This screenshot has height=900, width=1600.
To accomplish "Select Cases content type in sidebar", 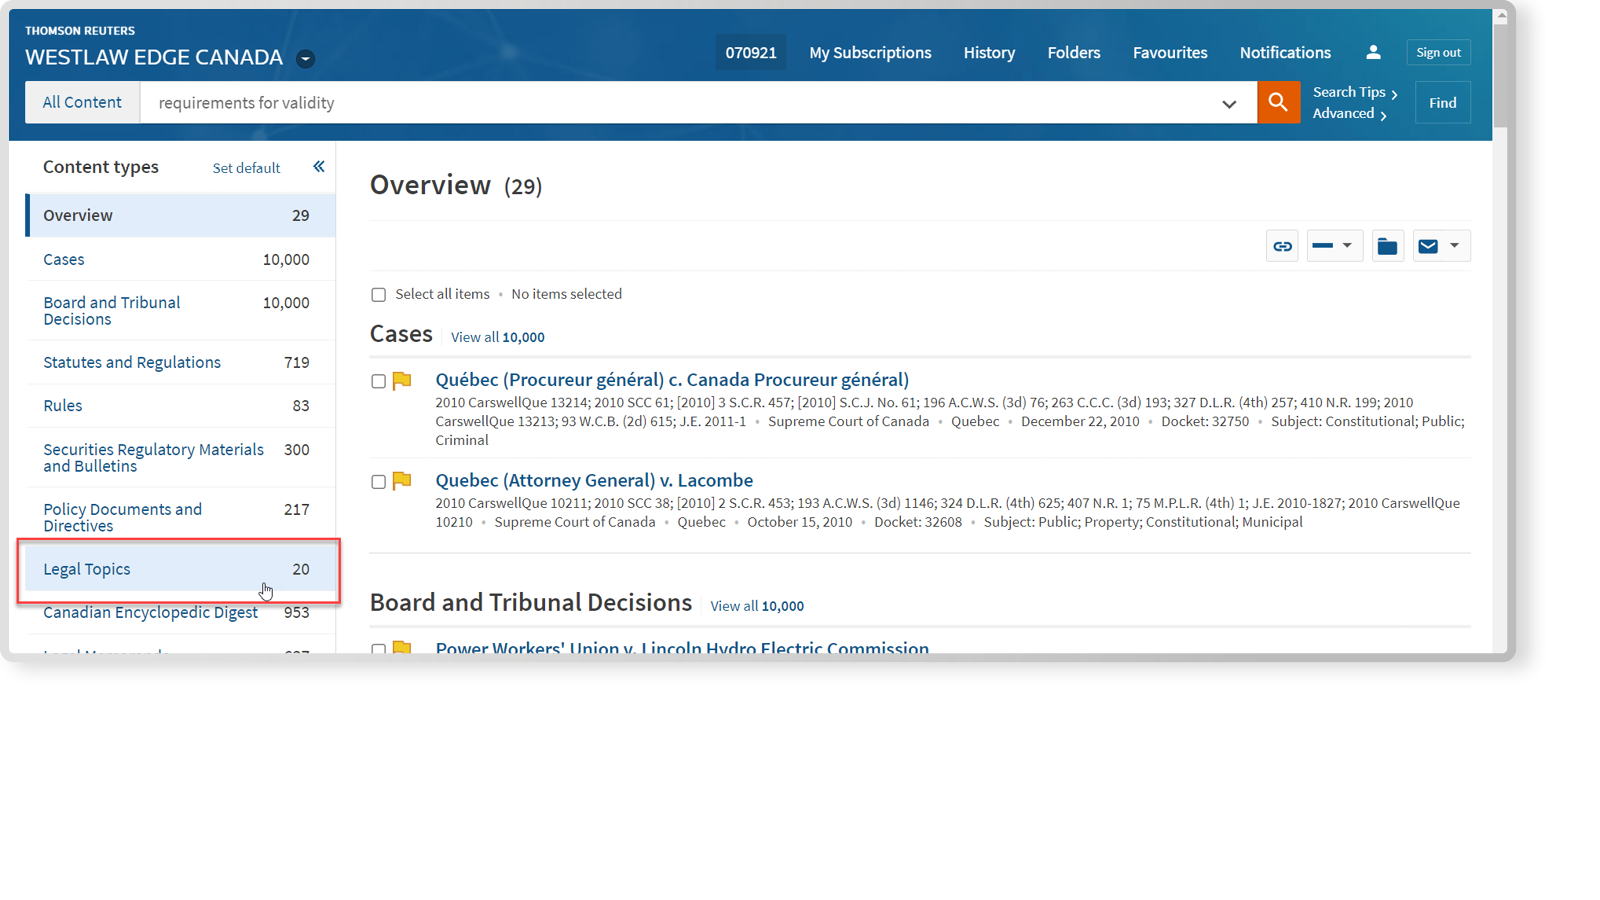I will (x=180, y=259).
